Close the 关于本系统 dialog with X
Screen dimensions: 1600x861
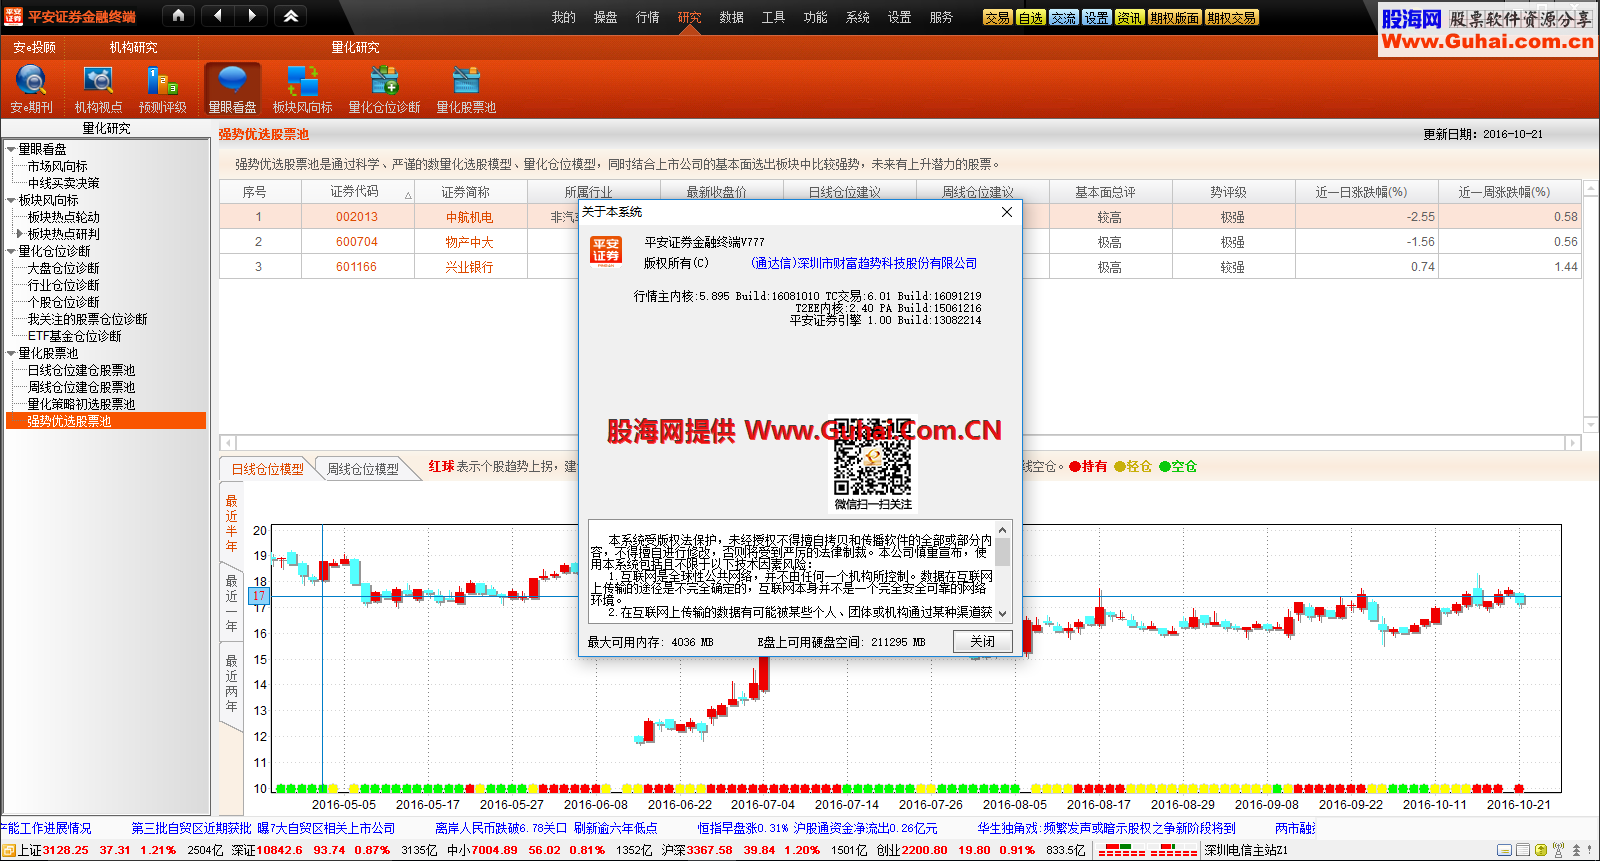[1007, 212]
